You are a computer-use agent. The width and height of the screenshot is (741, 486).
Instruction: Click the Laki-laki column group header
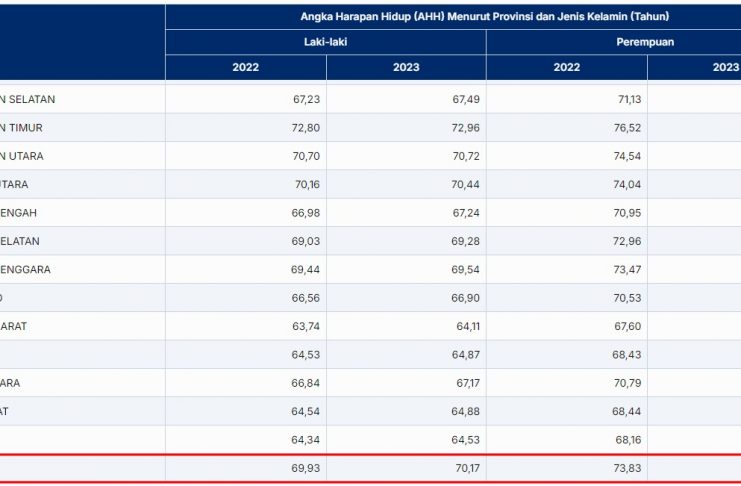tap(325, 42)
